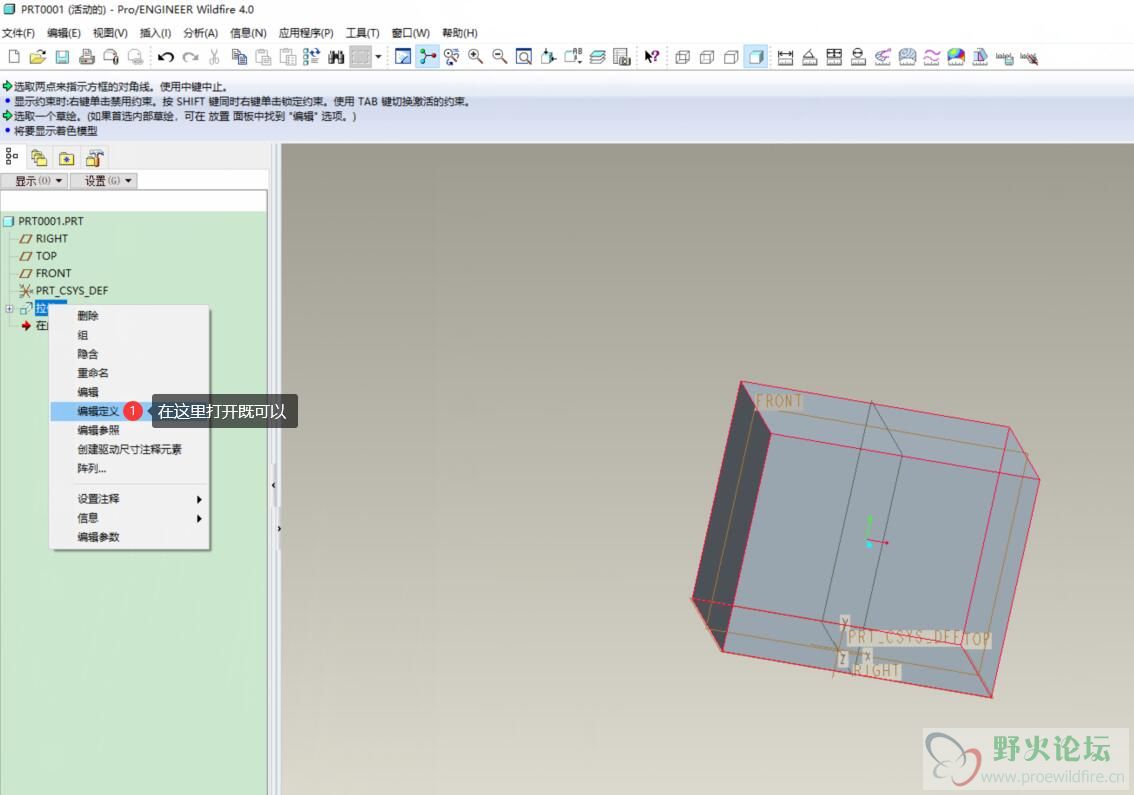Click the context help arrow-question icon
This screenshot has height=795, width=1134.
point(651,56)
